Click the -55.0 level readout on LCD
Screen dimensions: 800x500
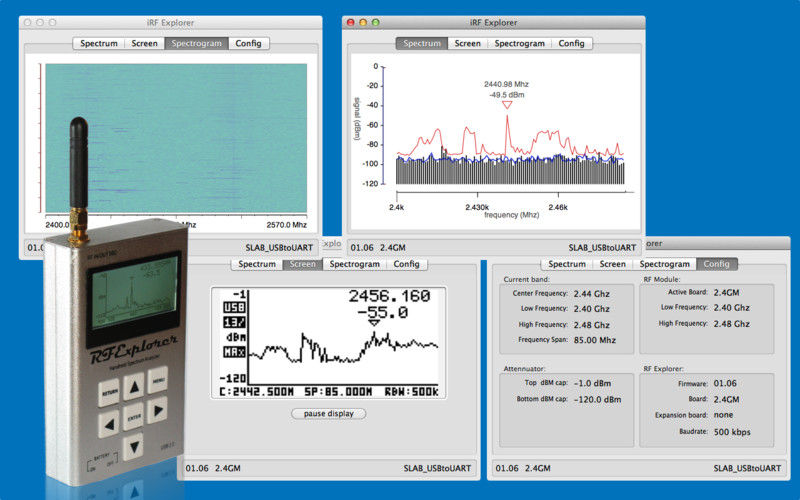(x=383, y=312)
